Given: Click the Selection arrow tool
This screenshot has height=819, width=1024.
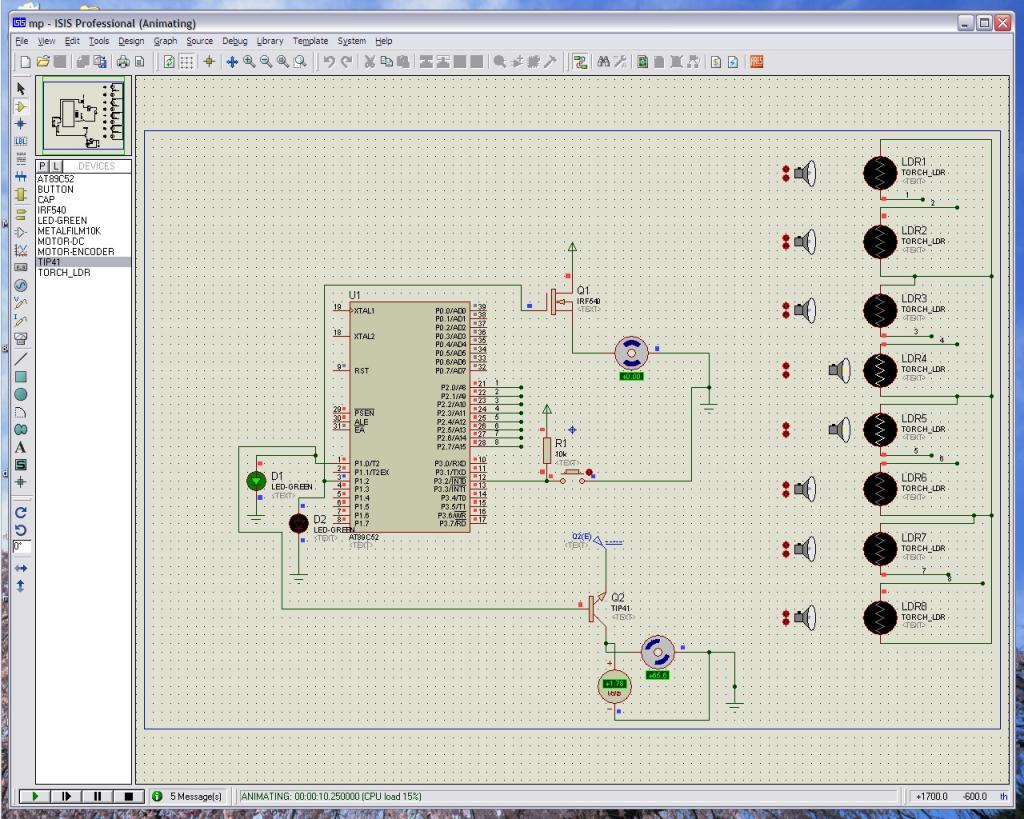Looking at the screenshot, I should coord(20,88).
